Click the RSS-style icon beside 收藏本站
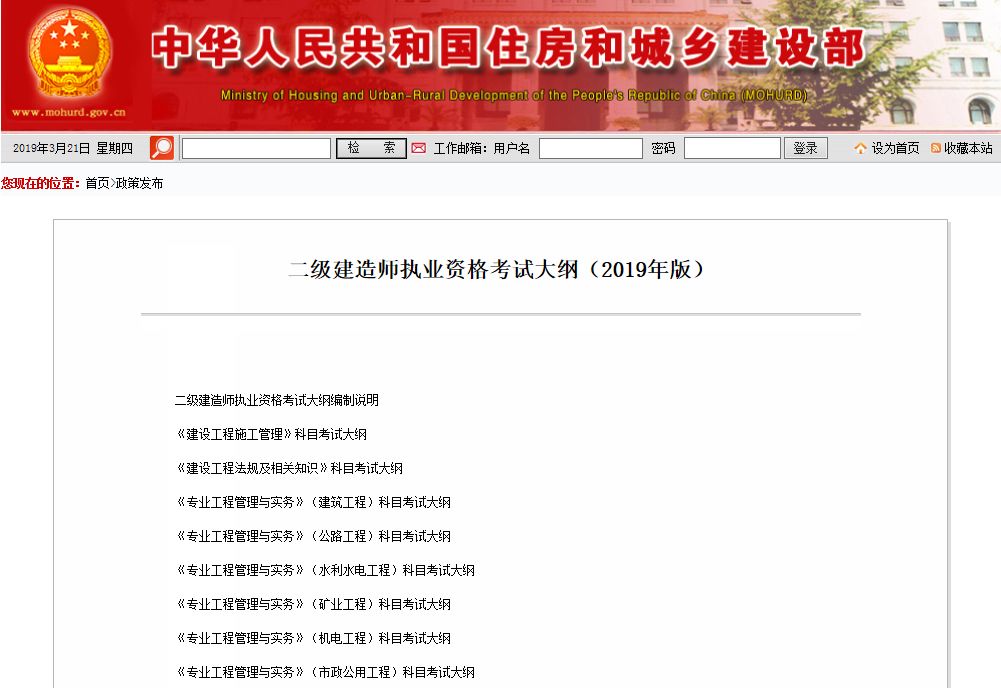The image size is (1001, 688). [936, 148]
